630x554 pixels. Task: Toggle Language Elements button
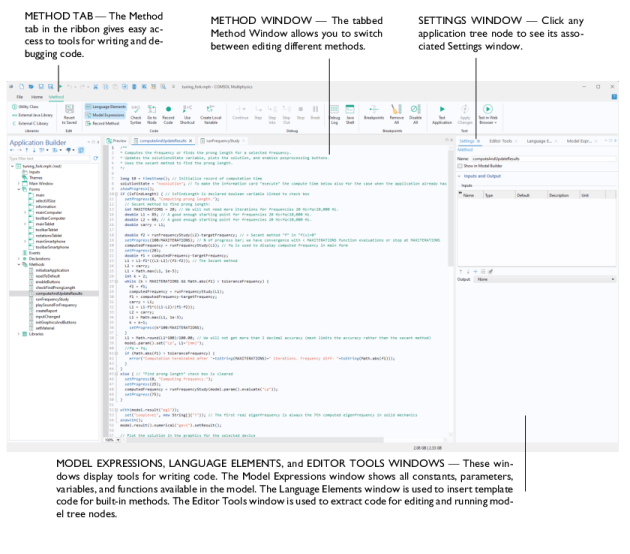[107, 105]
